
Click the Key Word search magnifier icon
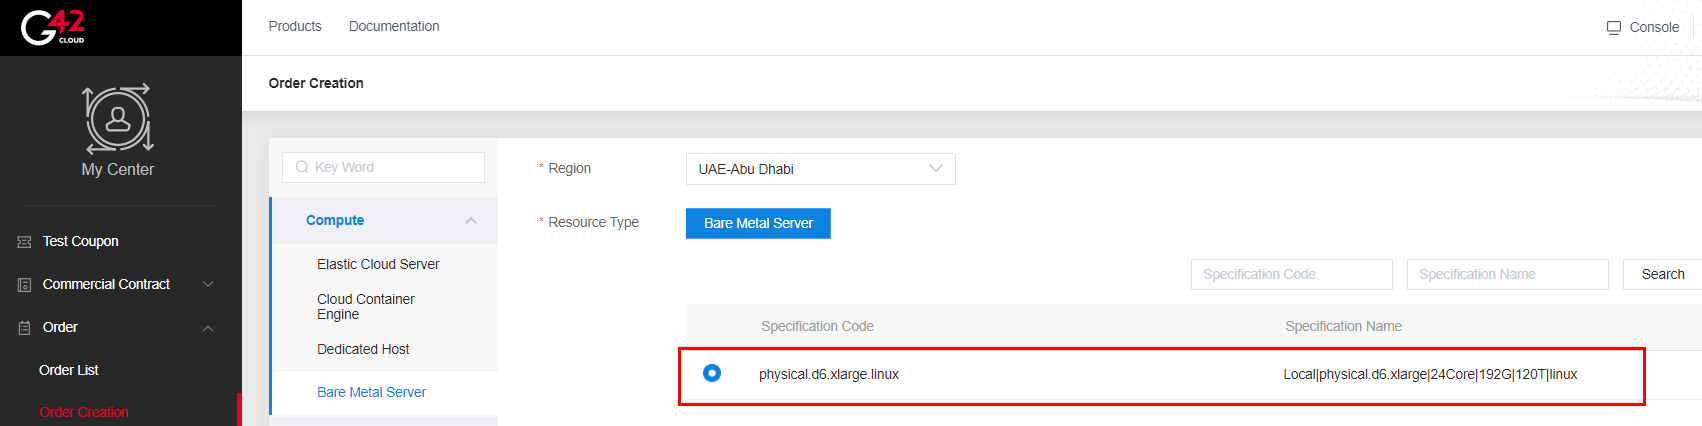[302, 167]
